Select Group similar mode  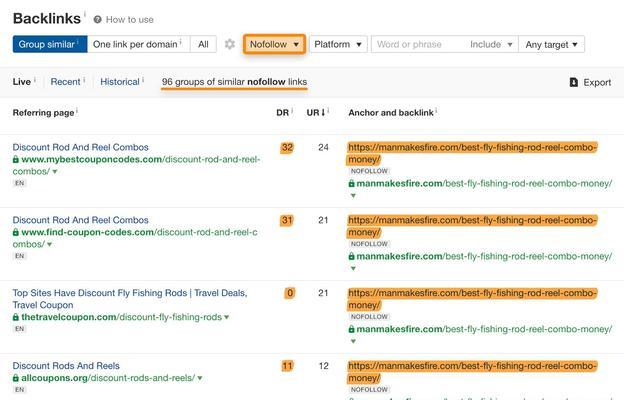(x=50, y=44)
